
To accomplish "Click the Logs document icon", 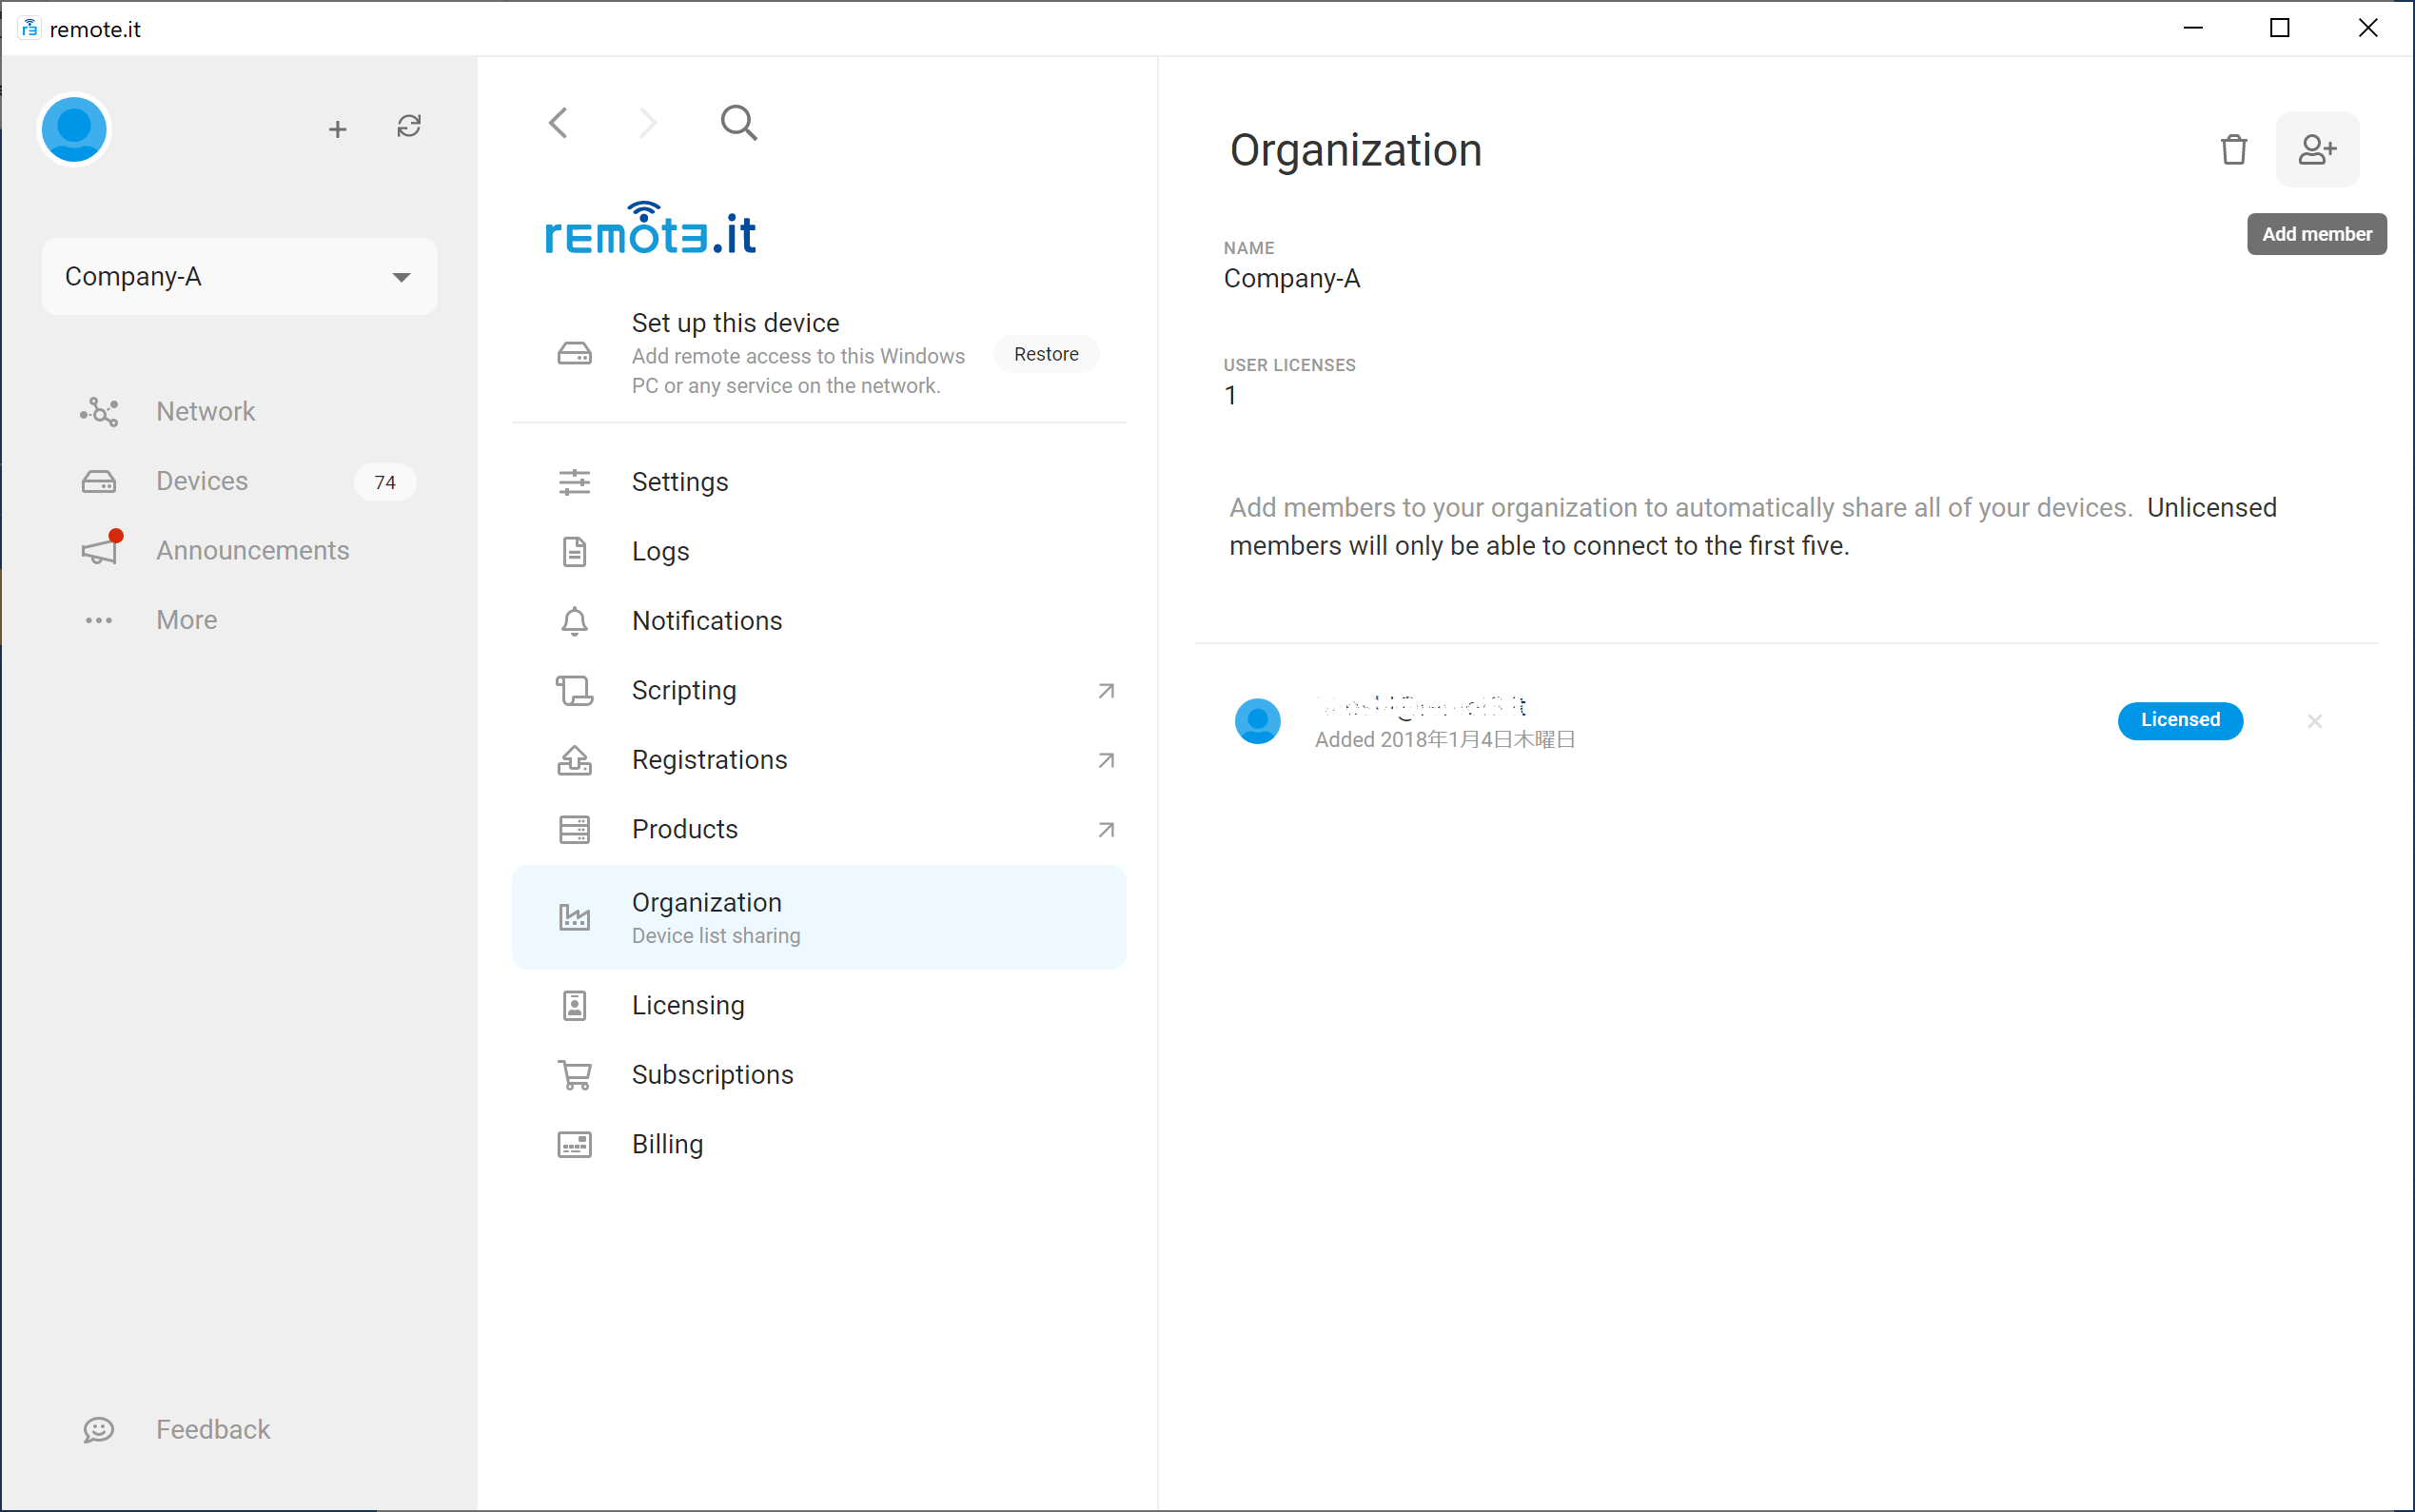I will click(574, 551).
